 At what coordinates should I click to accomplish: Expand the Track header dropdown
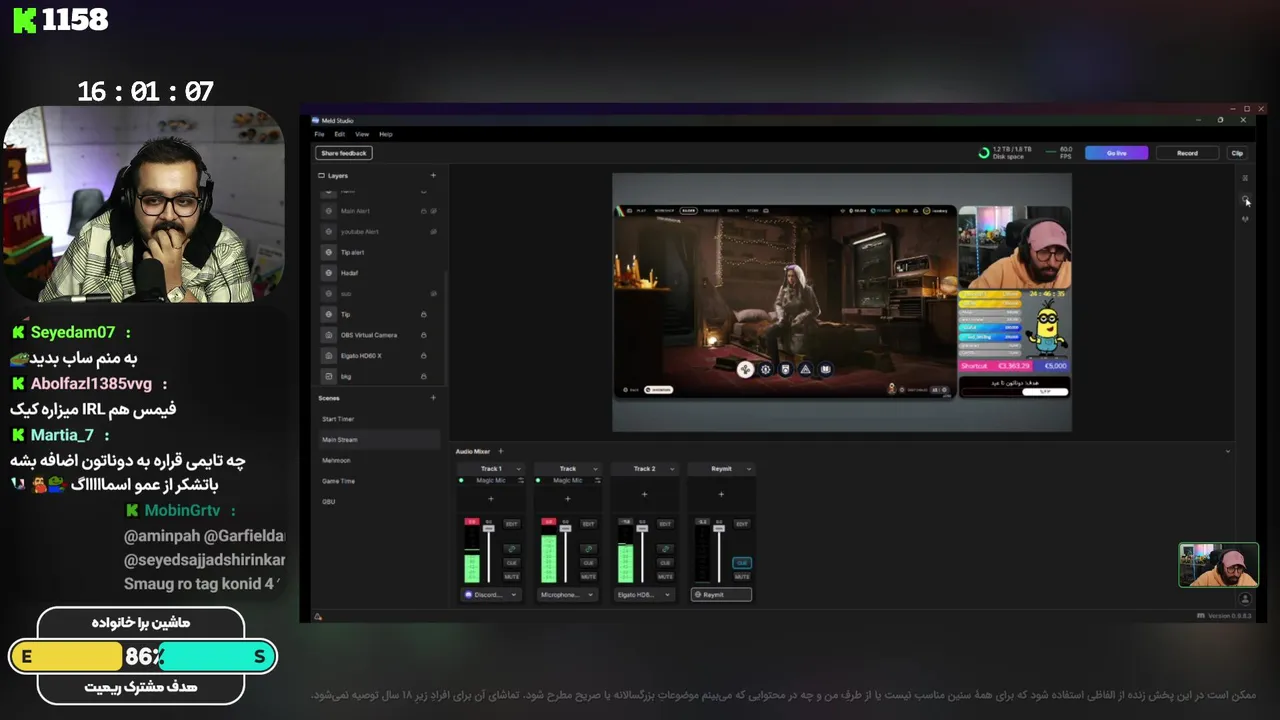[595, 468]
